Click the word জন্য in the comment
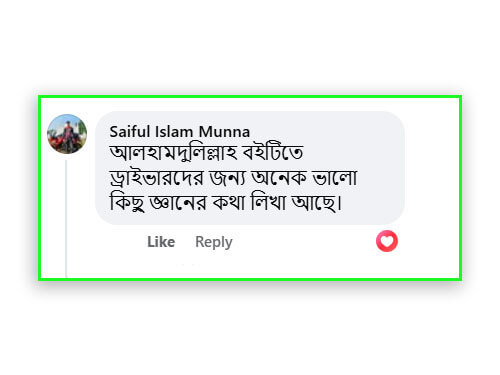 227,178
